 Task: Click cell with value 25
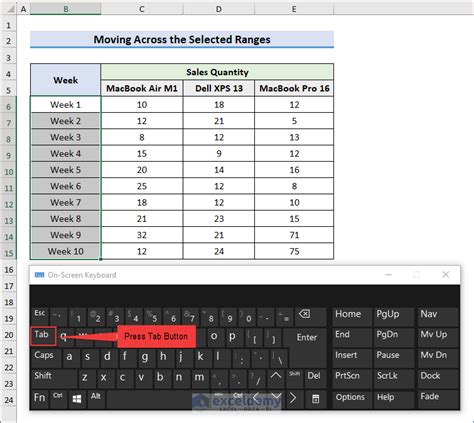pyautogui.click(x=142, y=186)
